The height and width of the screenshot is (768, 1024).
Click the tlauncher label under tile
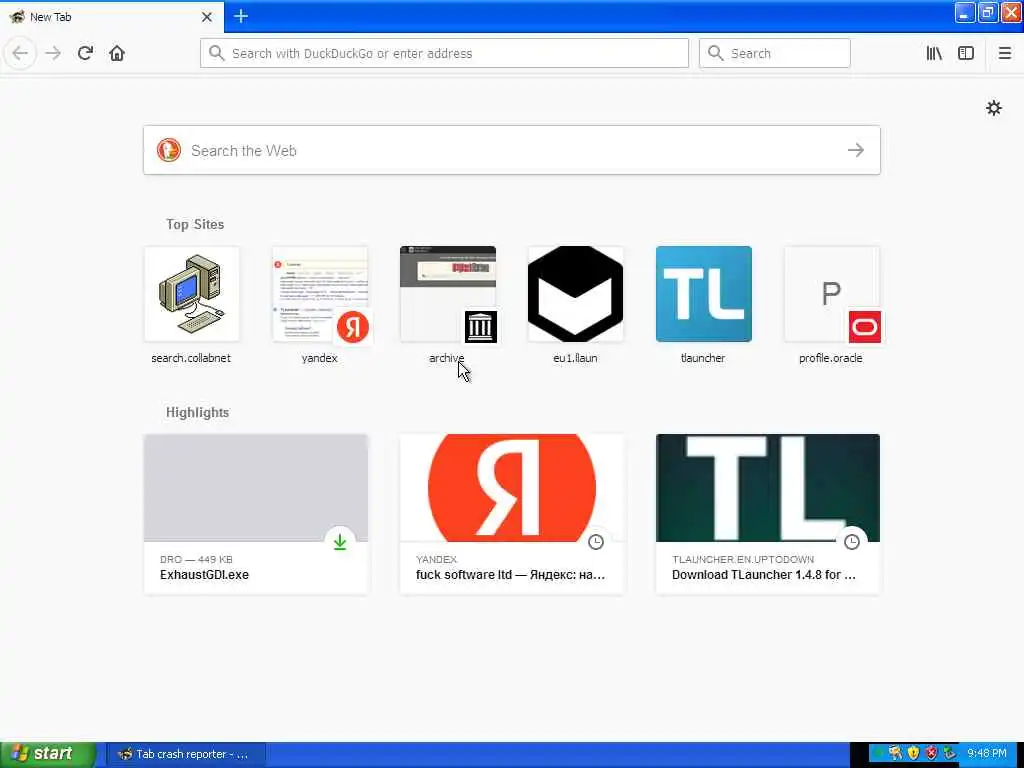point(703,359)
